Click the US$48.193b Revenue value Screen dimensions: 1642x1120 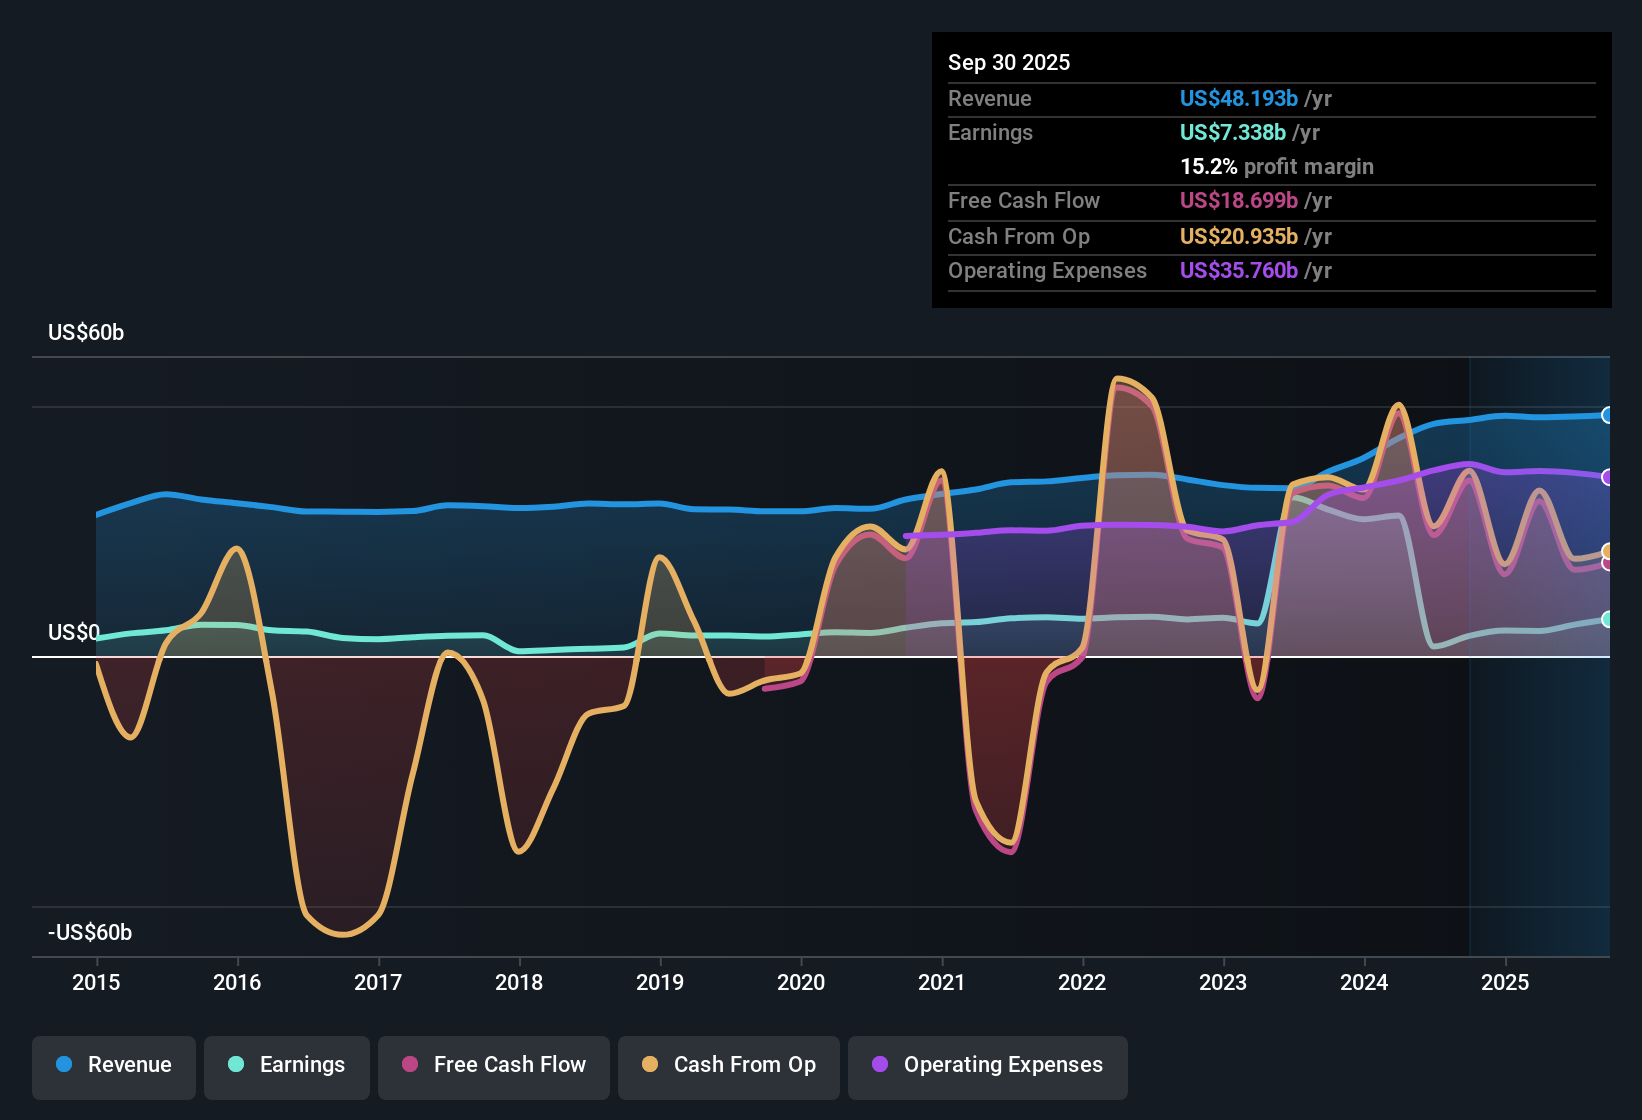click(x=1239, y=98)
